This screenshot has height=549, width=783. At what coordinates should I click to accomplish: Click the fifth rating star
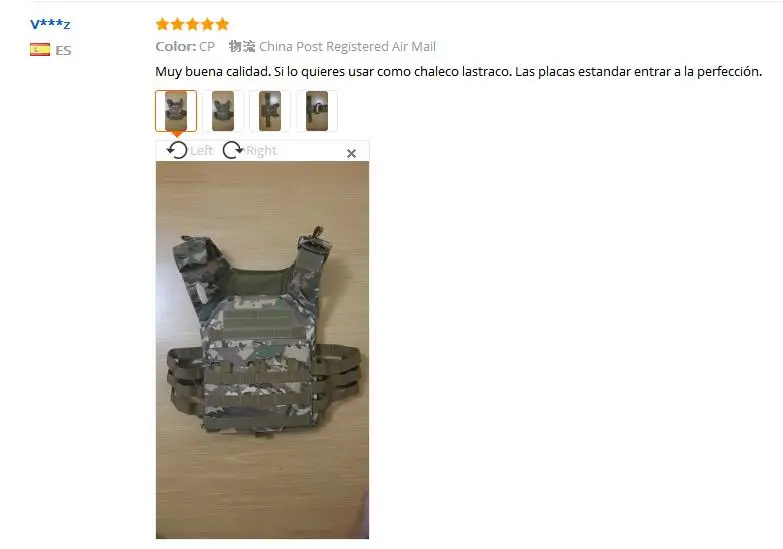point(222,23)
